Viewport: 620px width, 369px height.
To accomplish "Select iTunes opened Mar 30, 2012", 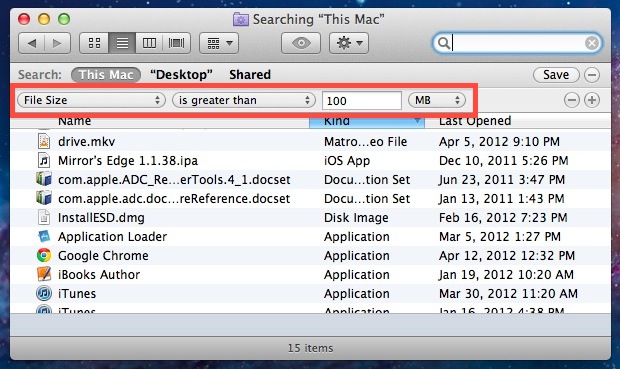I will pos(310,293).
